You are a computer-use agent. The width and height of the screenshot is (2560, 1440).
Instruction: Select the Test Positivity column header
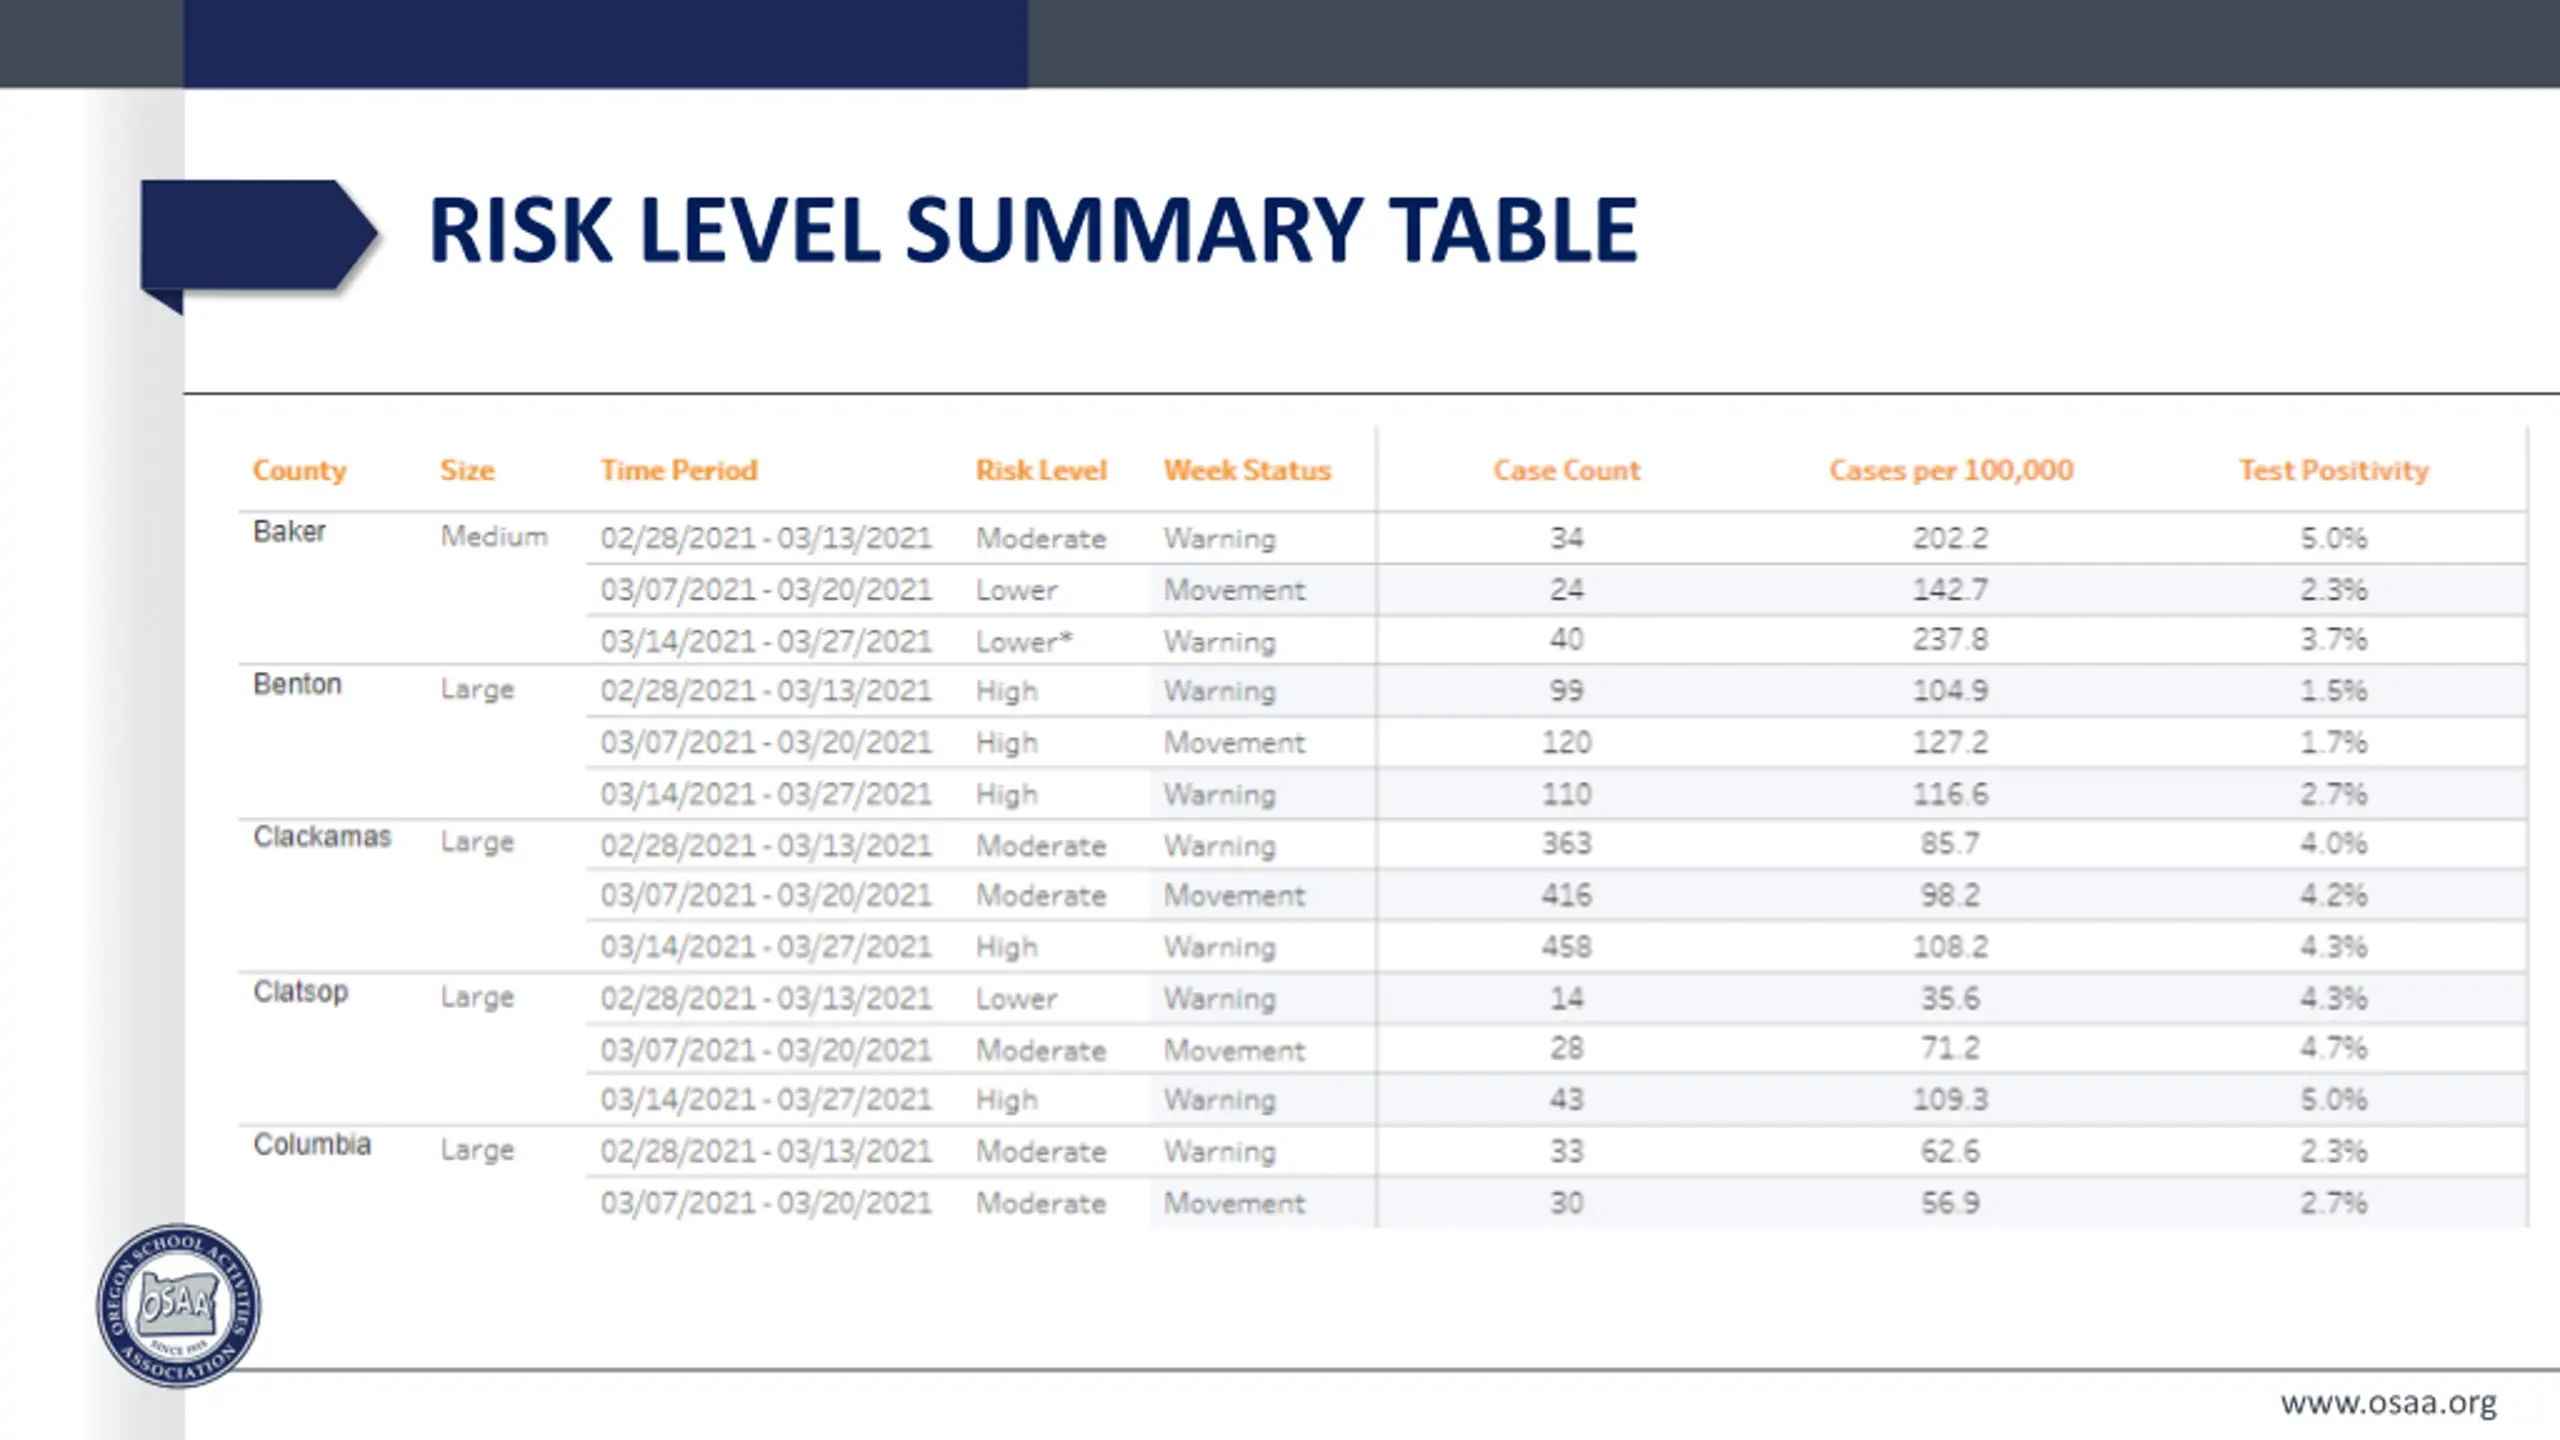pos(2334,470)
